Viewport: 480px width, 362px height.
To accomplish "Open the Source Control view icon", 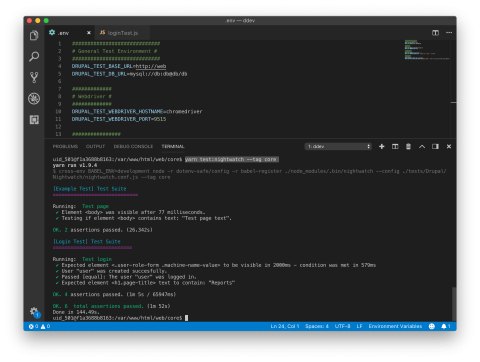I will (34, 77).
